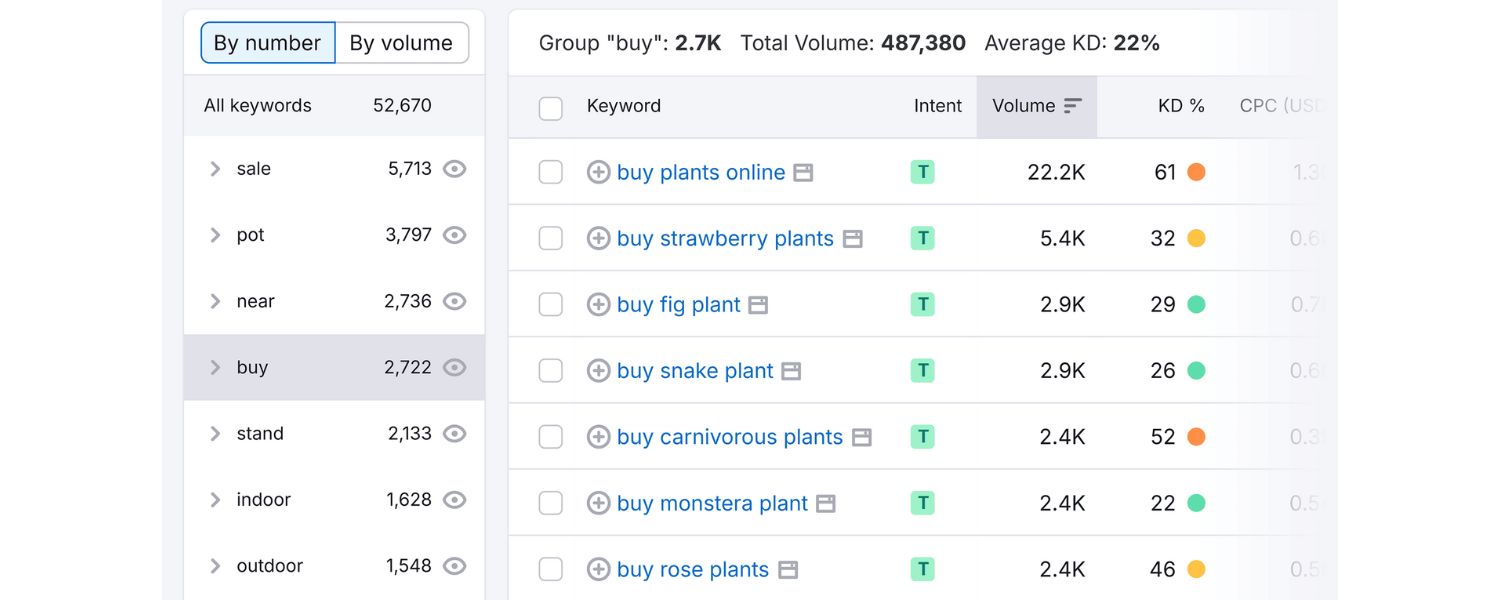Switch to the By volume tab

click(400, 43)
